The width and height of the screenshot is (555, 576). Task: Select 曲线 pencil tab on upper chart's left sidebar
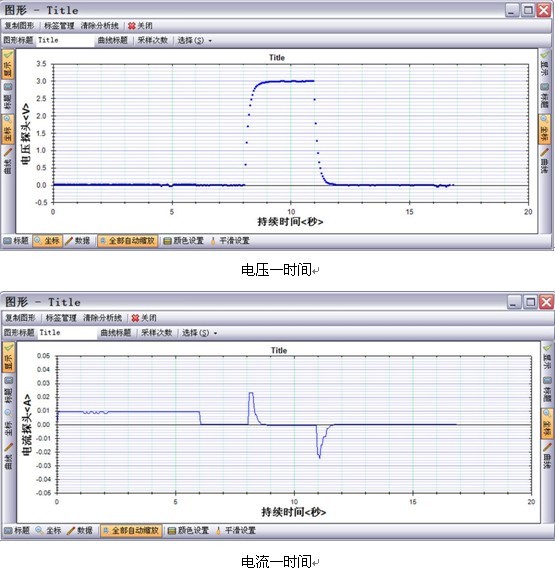tap(8, 161)
